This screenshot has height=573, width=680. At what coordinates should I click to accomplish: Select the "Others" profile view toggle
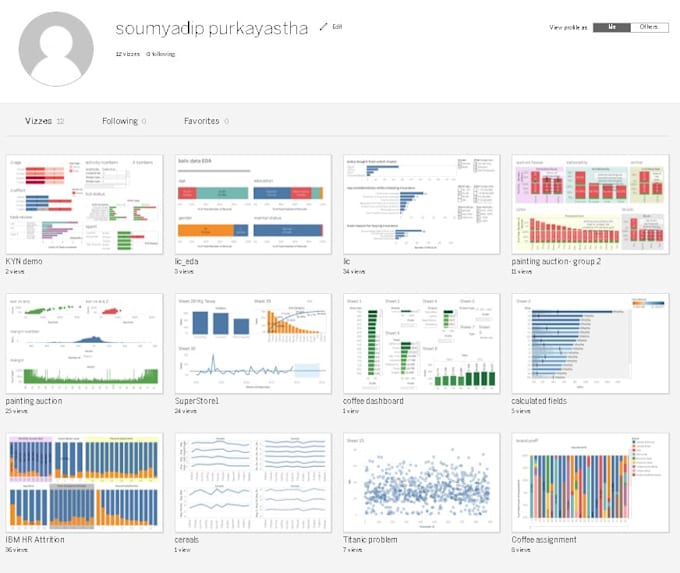649,27
